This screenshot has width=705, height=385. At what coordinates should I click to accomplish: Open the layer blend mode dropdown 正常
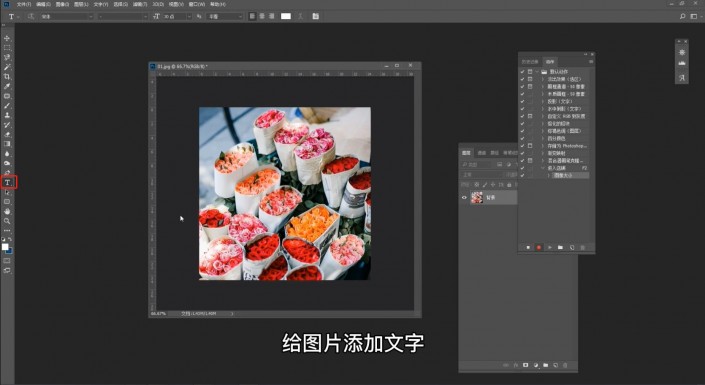(x=482, y=175)
